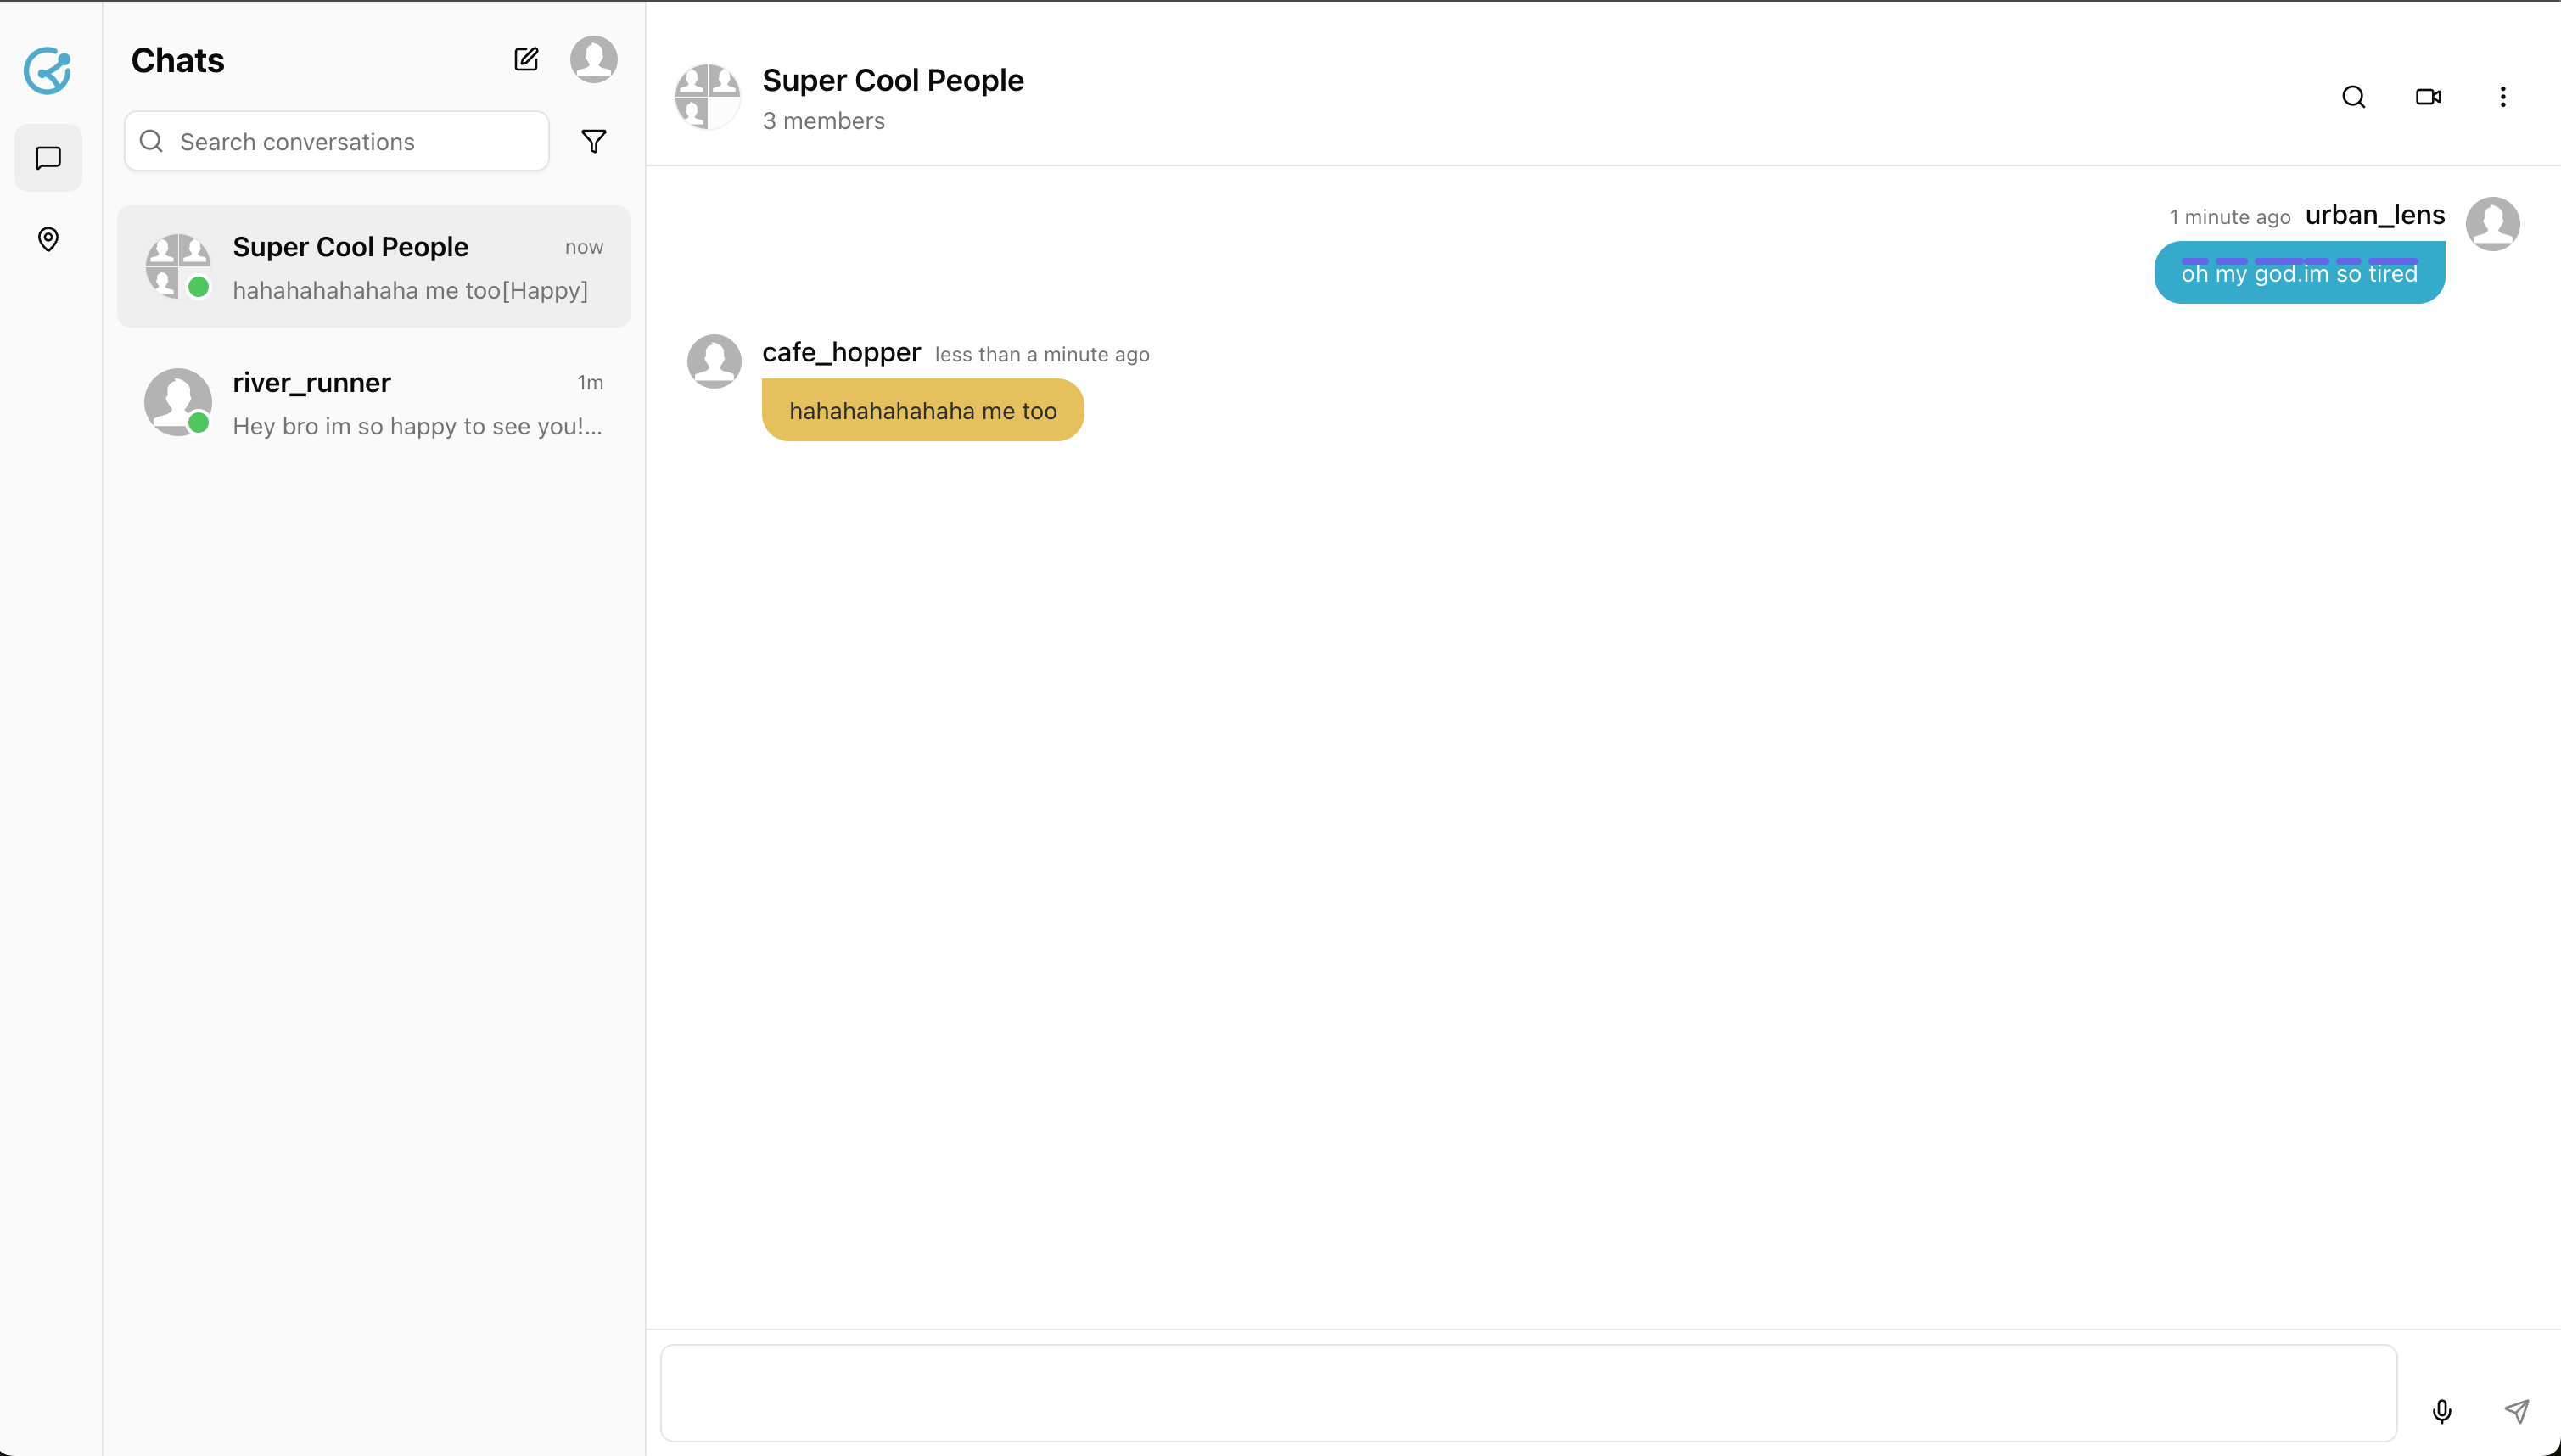
Task: Open the river_runner conversation
Action: (x=374, y=403)
